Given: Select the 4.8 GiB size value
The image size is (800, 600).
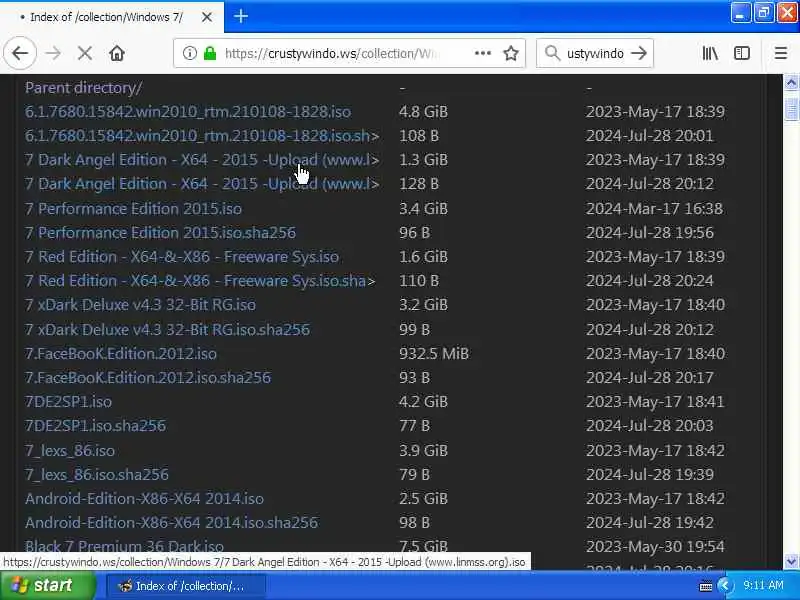Looking at the screenshot, I should click(423, 112).
